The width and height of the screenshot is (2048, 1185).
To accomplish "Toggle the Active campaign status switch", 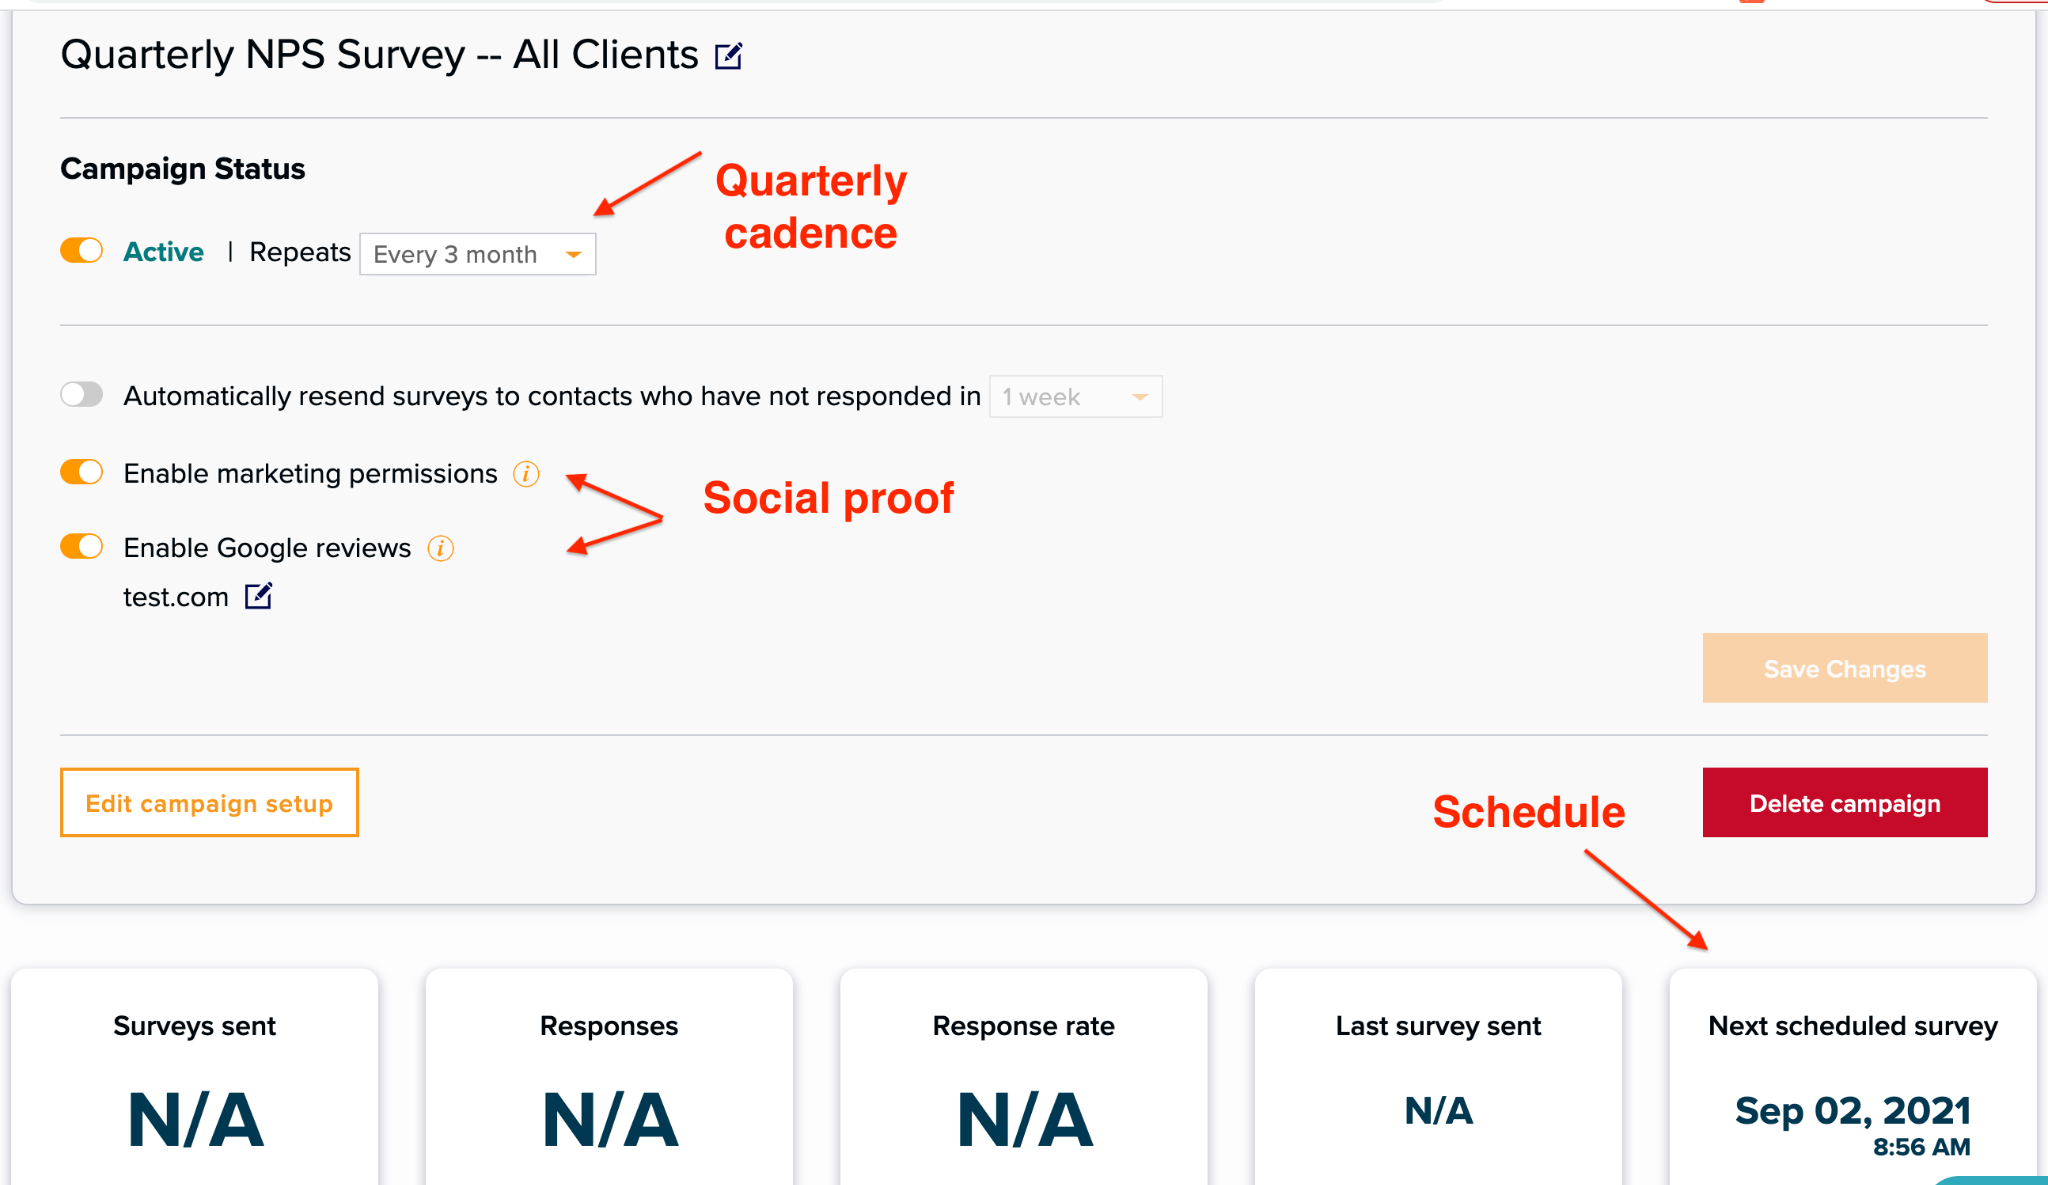I will click(x=82, y=251).
